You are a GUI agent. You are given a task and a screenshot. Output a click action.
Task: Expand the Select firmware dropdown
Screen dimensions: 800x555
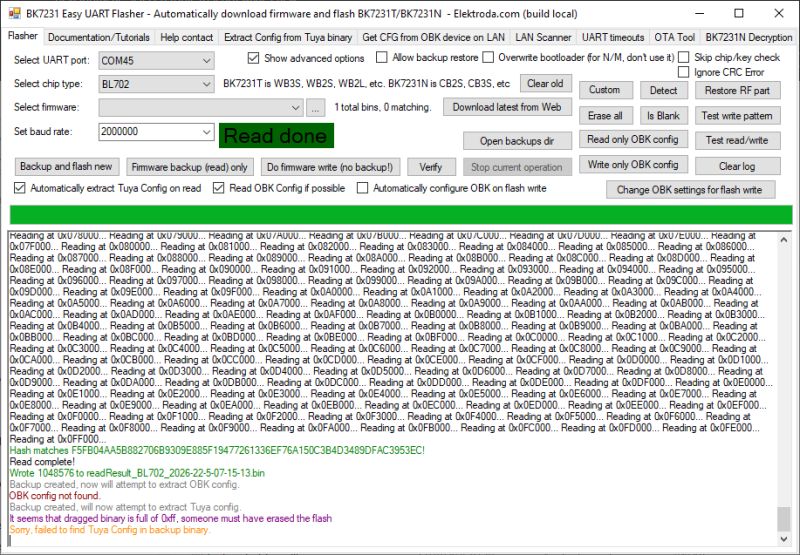click(x=295, y=108)
